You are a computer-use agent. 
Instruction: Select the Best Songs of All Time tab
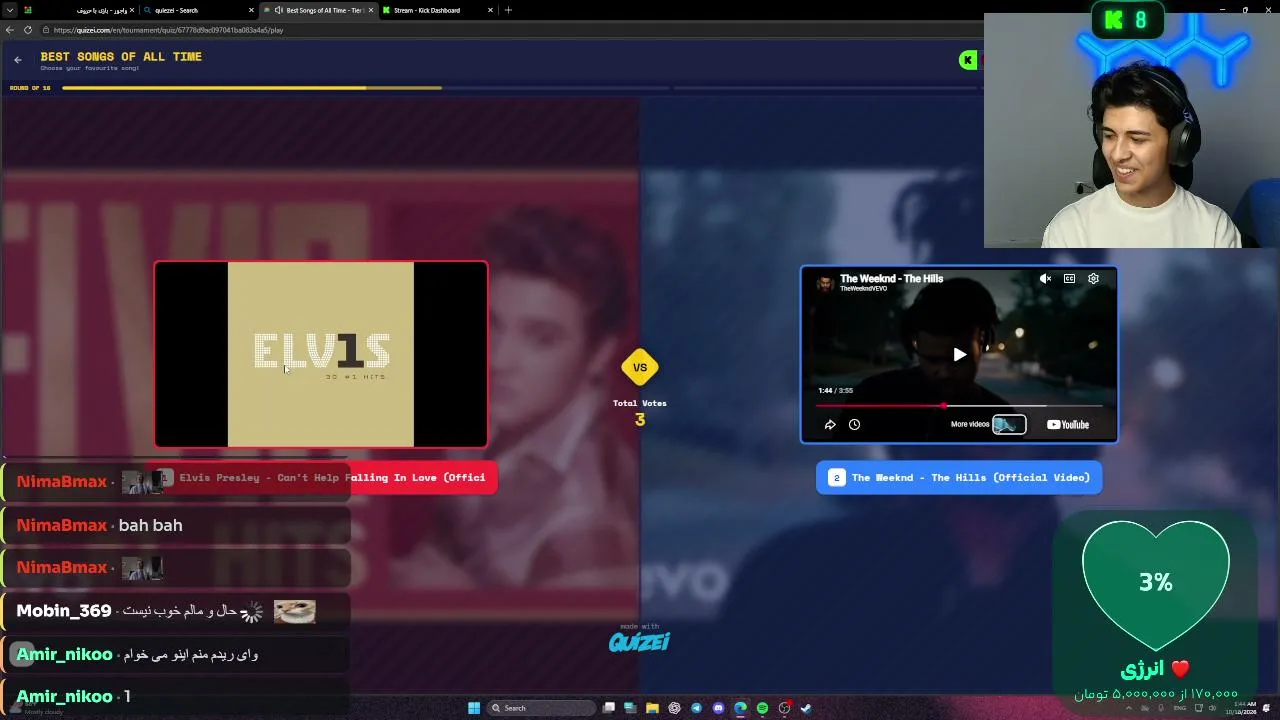(x=318, y=10)
